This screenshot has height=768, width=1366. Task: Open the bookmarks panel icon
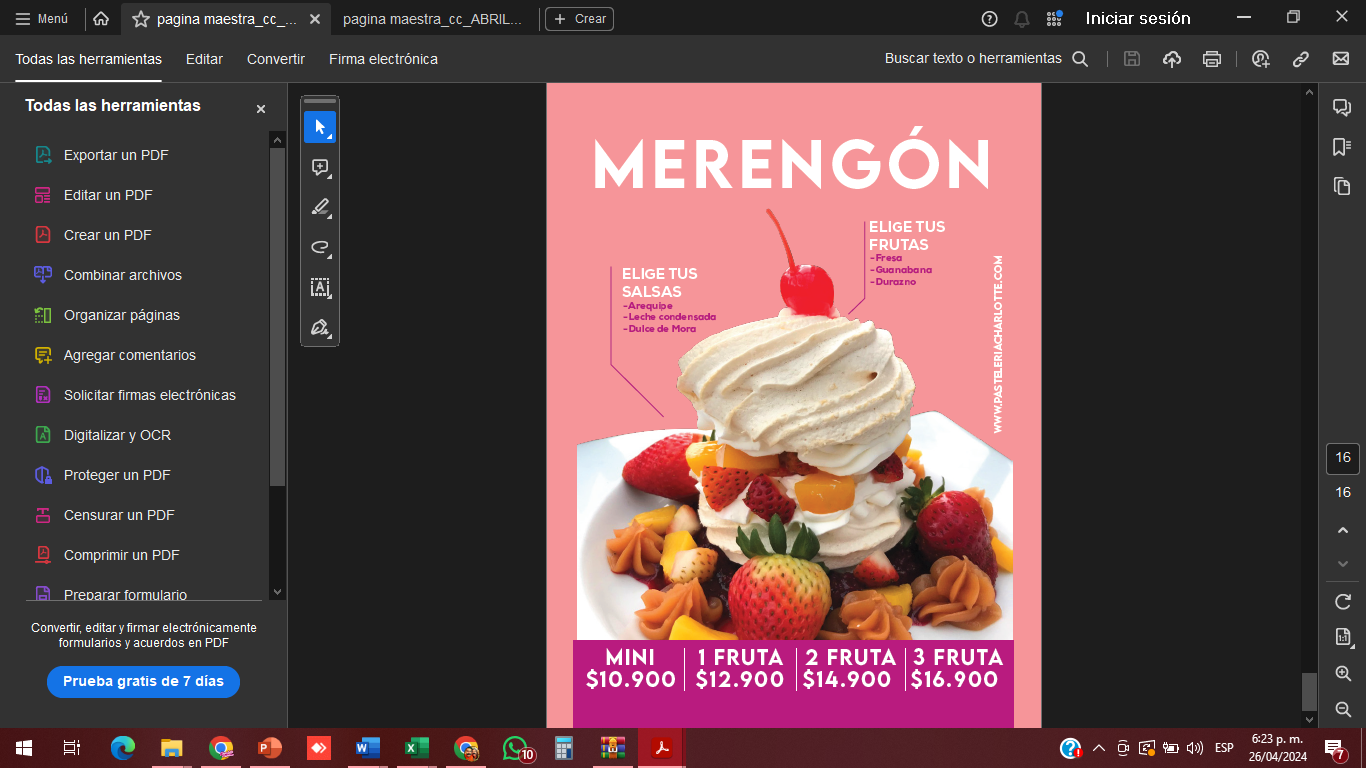[x=1341, y=147]
